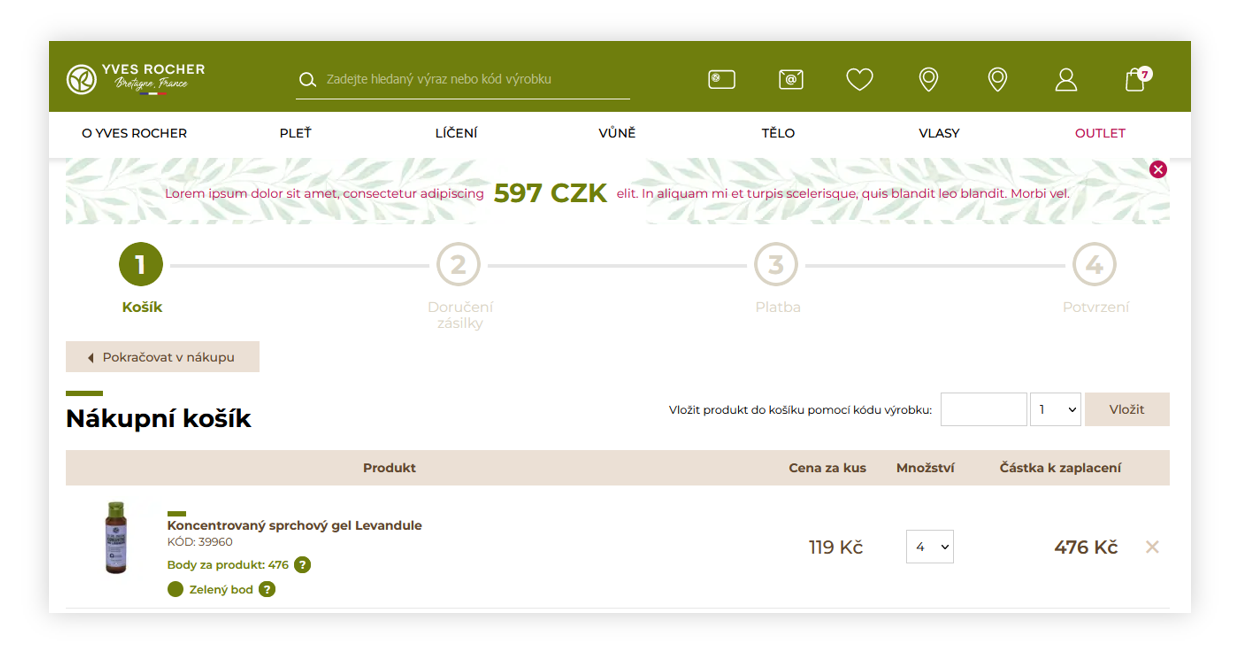Open the PLEŤ menu
This screenshot has width=1233, height=663.
pyautogui.click(x=295, y=133)
